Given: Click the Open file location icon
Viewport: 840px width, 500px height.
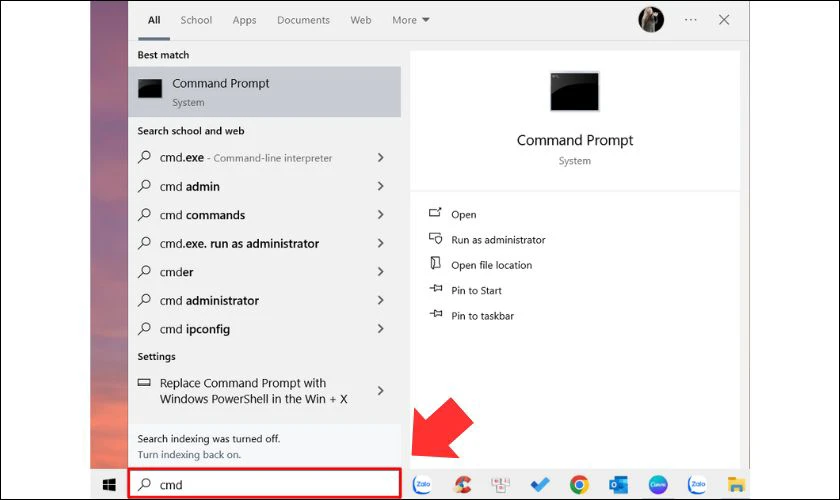Looking at the screenshot, I should click(x=436, y=263).
